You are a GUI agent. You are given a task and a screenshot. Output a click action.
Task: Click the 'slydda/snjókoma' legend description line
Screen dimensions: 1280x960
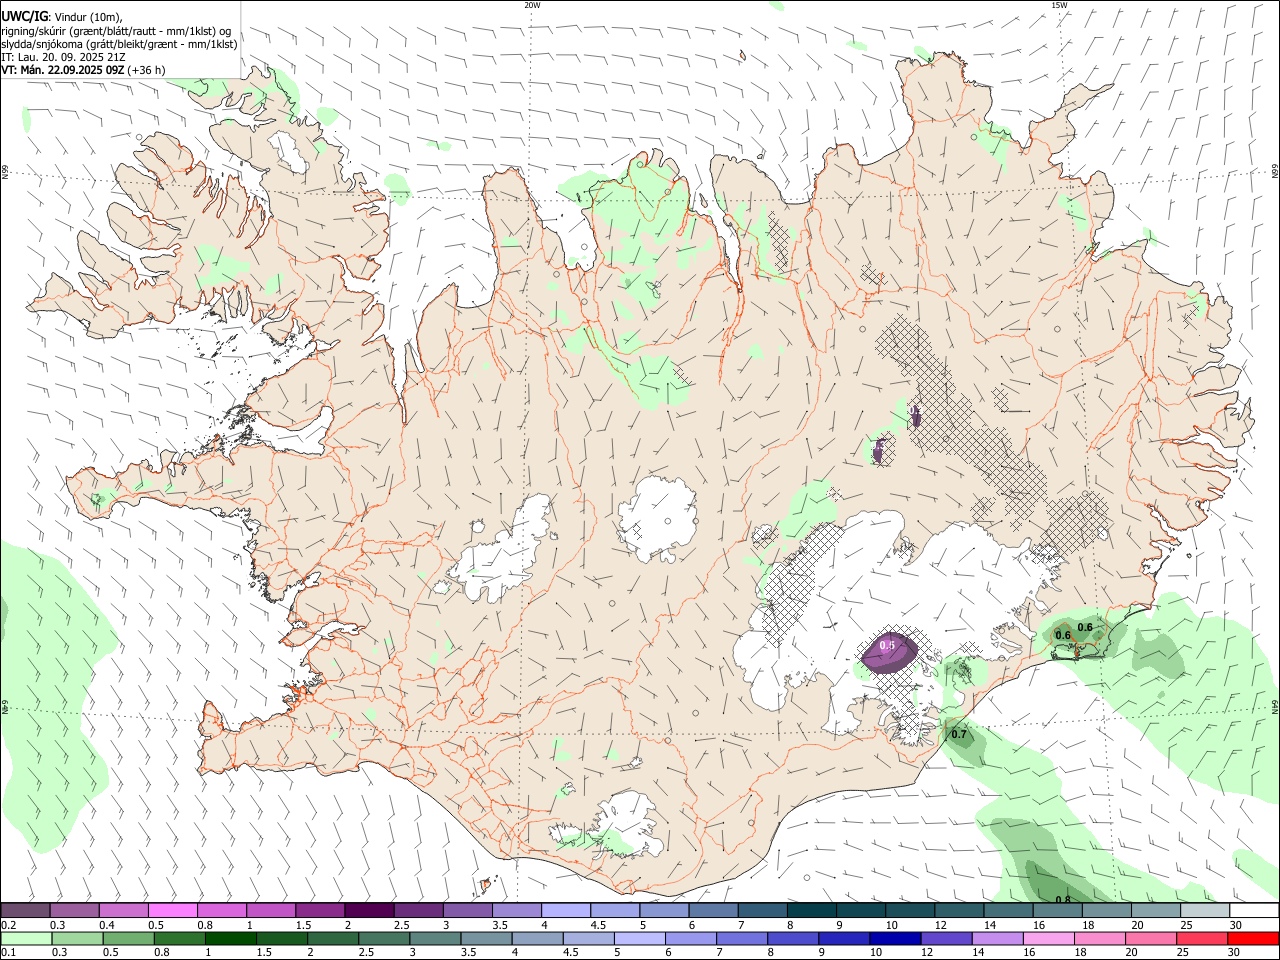pos(119,44)
